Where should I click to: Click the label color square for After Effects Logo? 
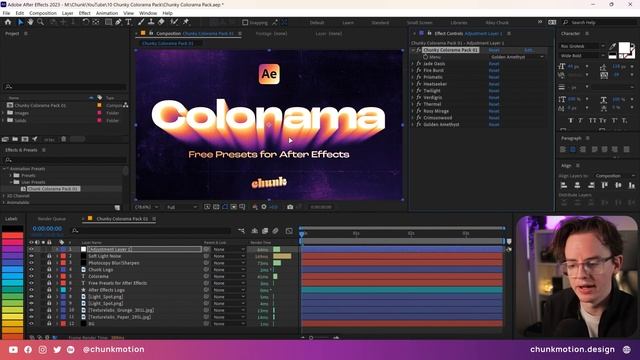coord(63,290)
